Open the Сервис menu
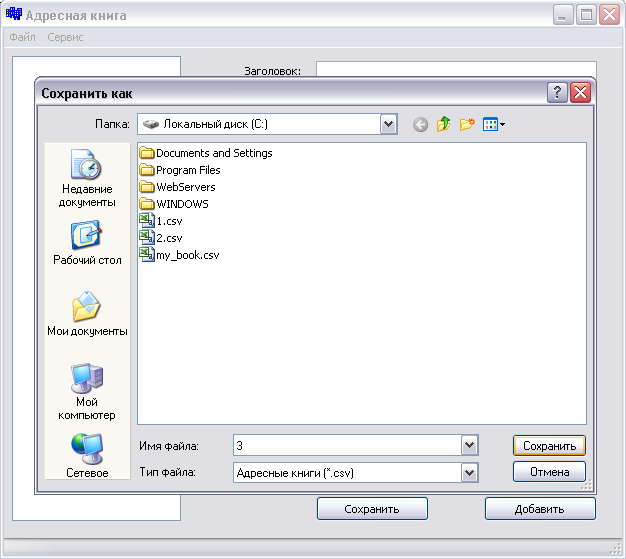This screenshot has width=626, height=559. coord(65,37)
